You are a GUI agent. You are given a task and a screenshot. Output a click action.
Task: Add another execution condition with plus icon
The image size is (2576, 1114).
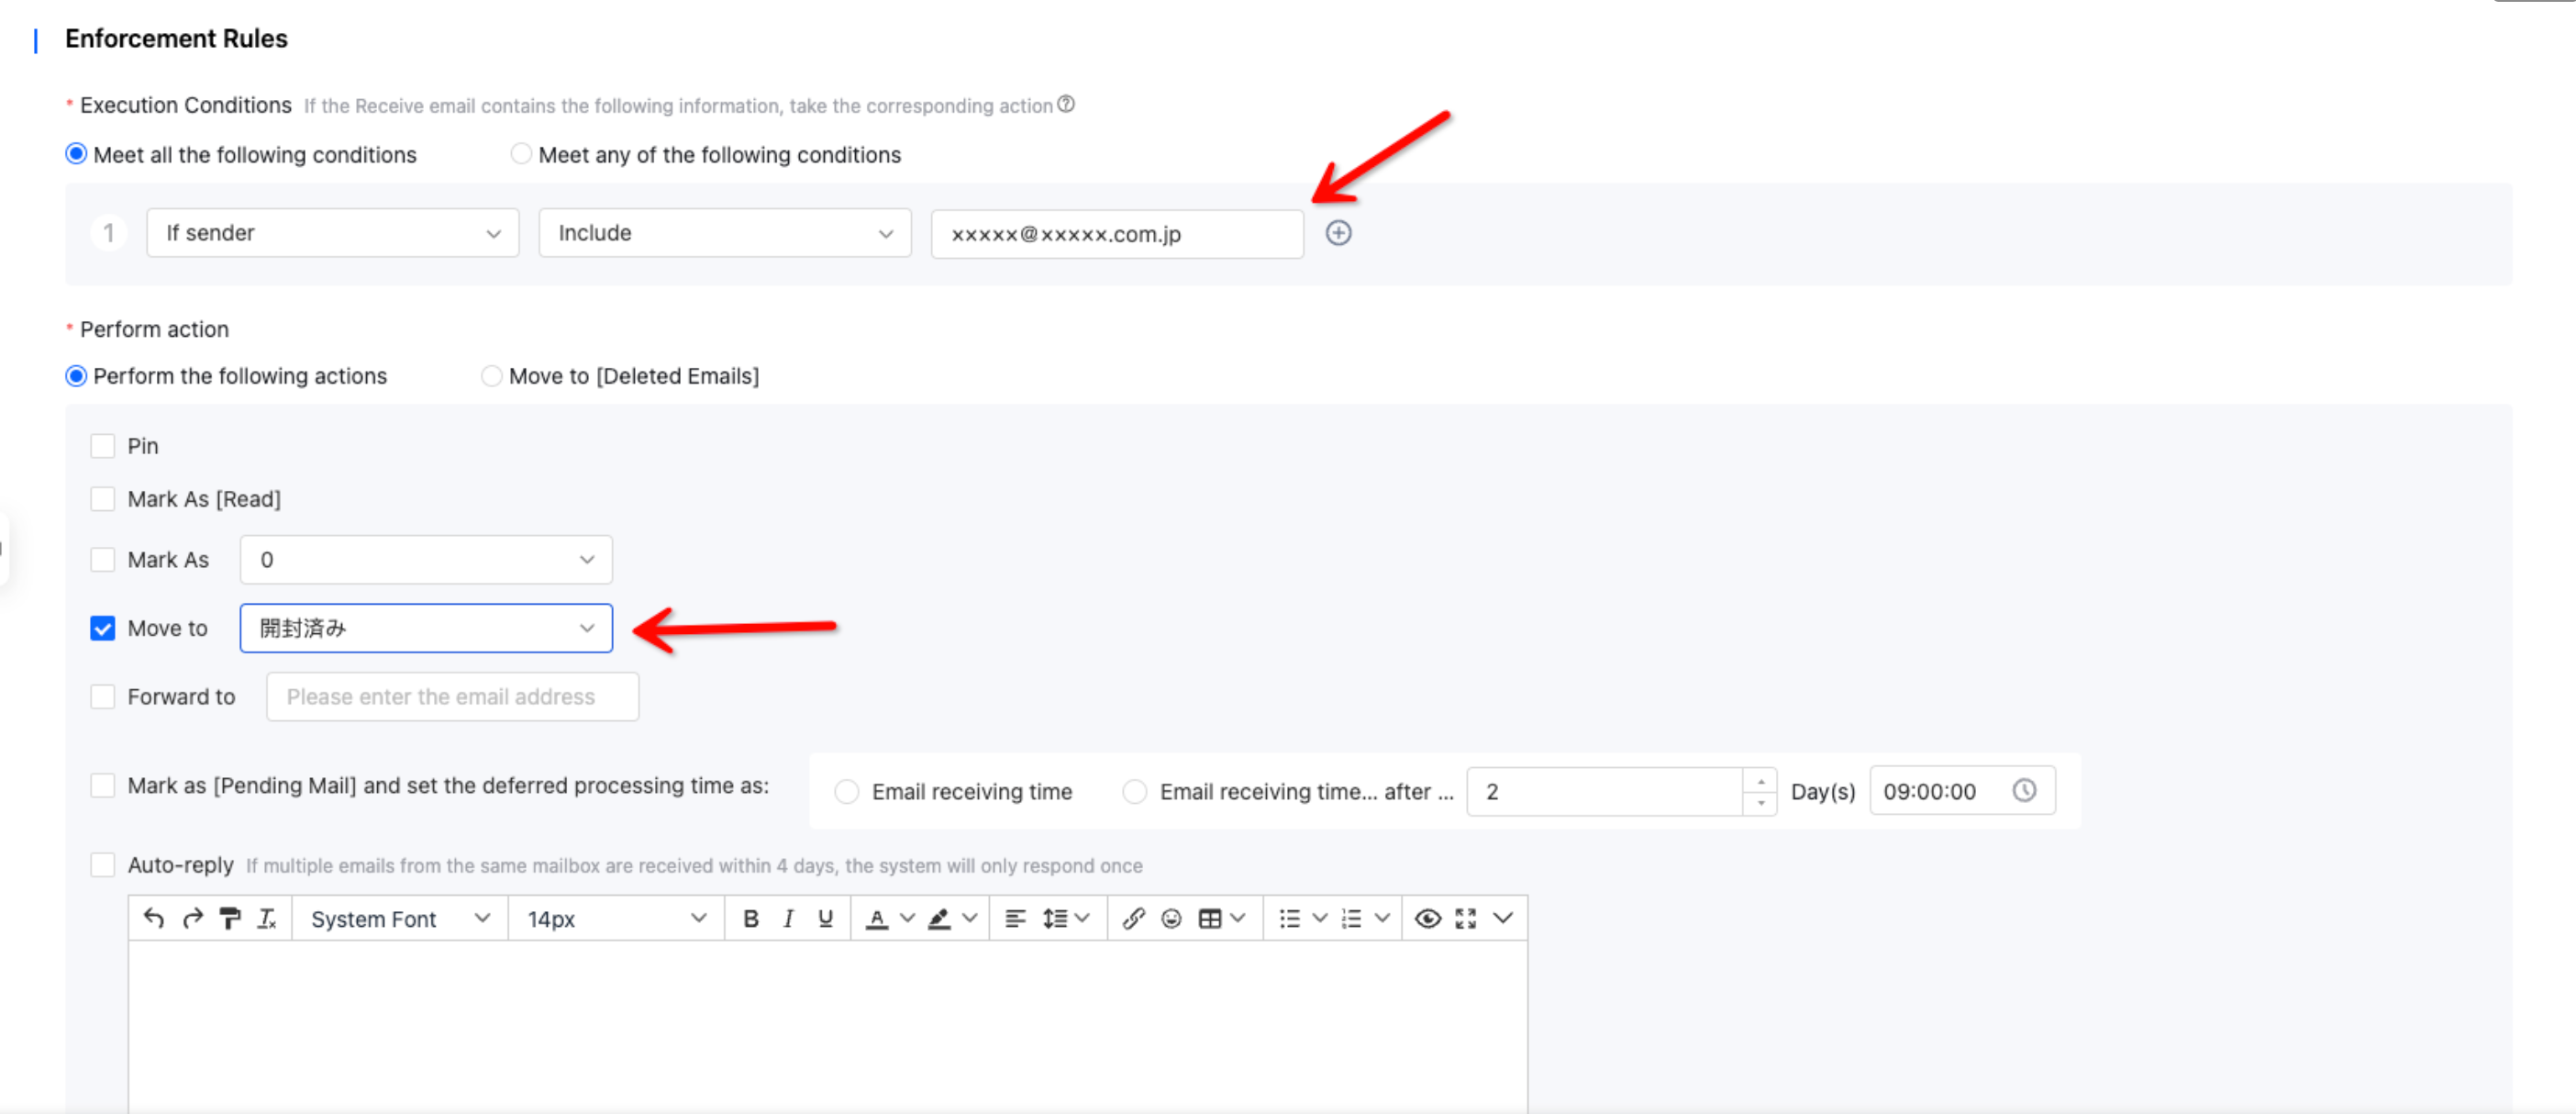[1338, 233]
